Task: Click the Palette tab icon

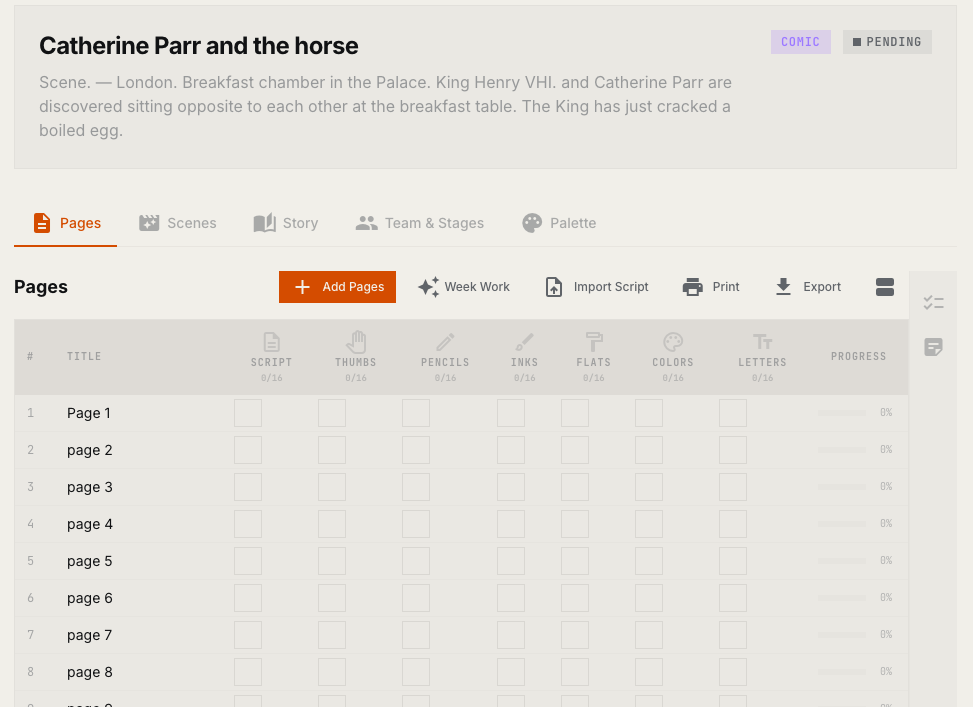Action: [532, 223]
